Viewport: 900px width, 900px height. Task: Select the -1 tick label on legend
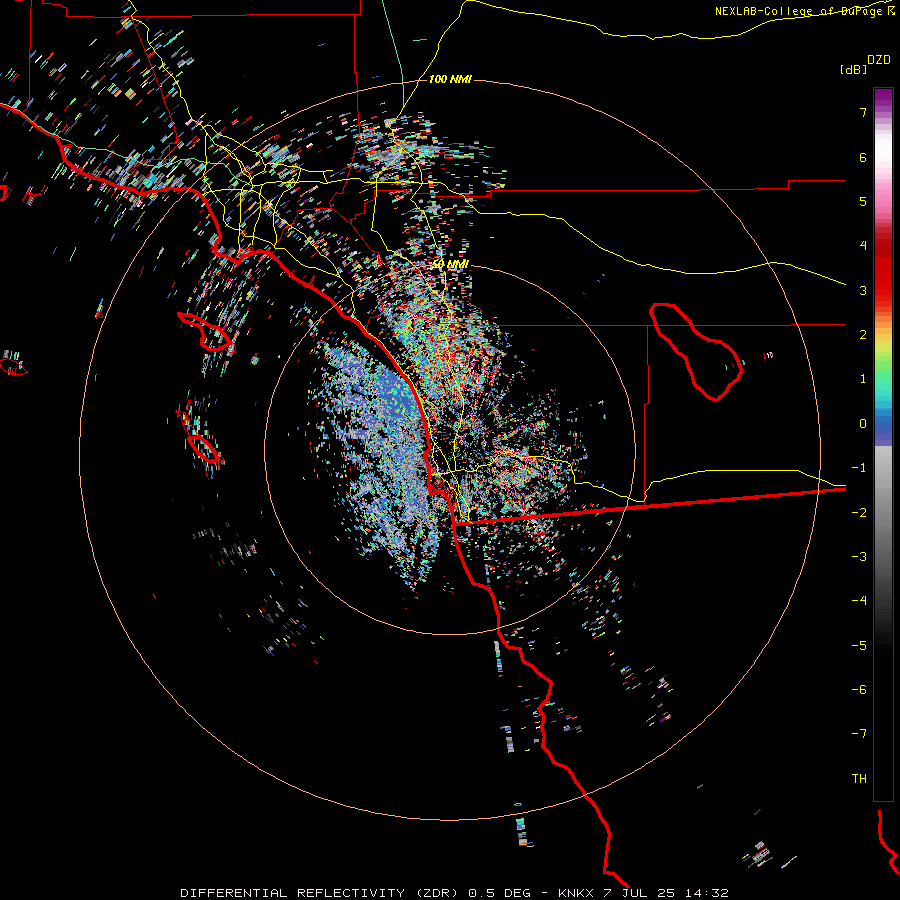(x=859, y=468)
